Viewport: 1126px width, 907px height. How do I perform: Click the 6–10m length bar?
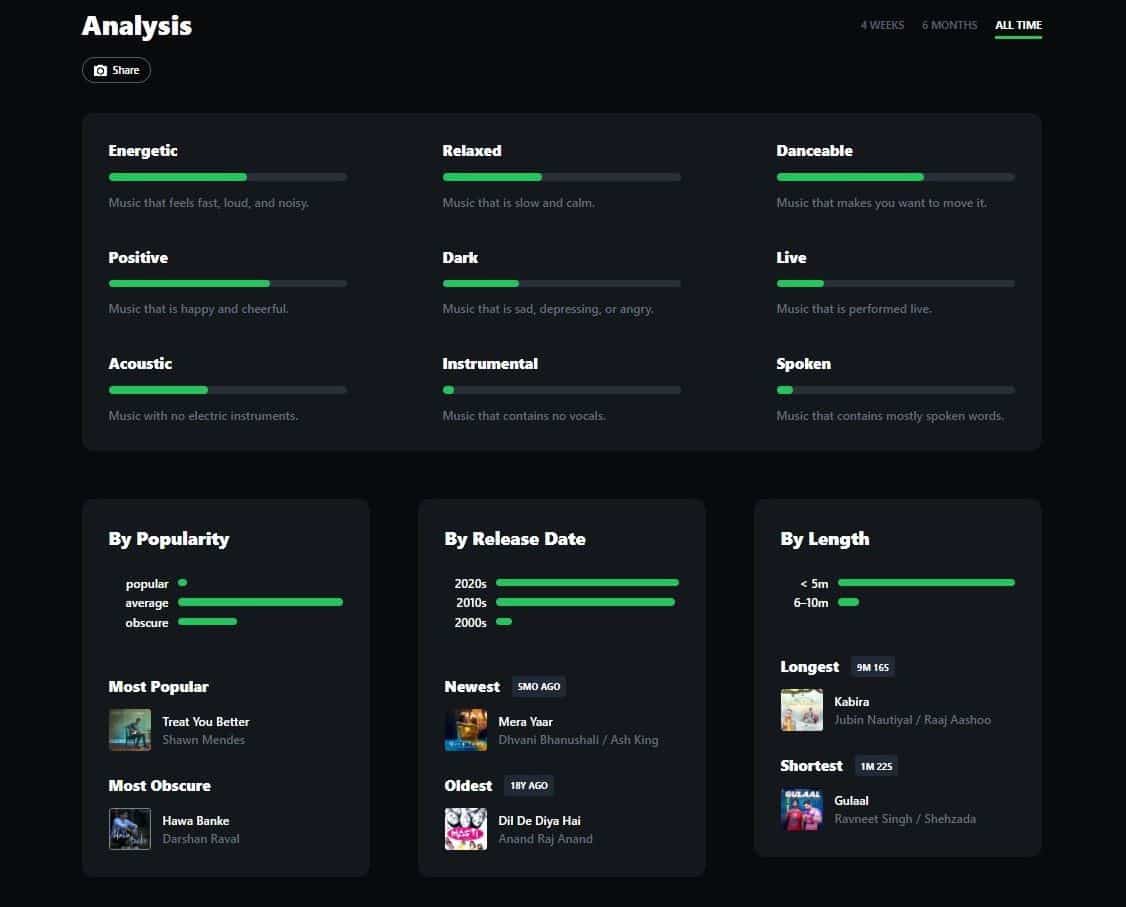pos(848,602)
